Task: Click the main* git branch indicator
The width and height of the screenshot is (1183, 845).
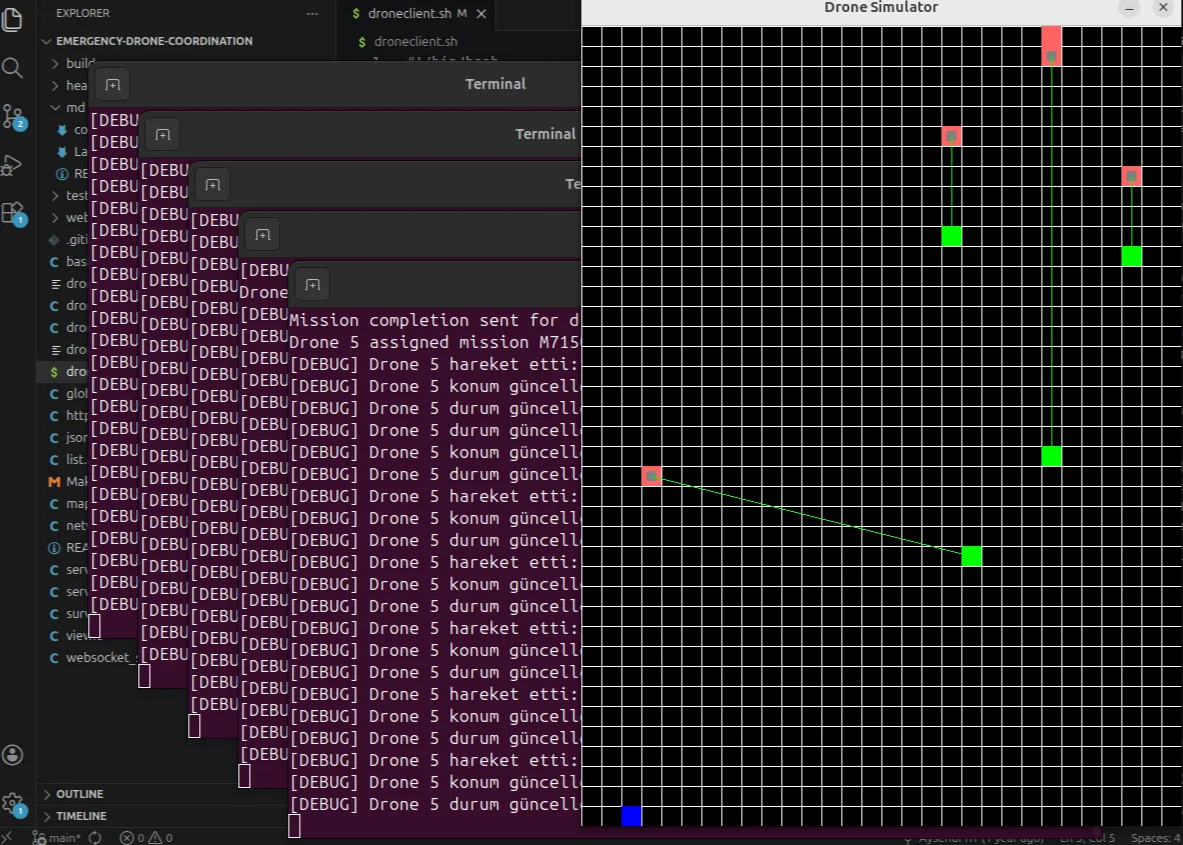Action: [56, 837]
